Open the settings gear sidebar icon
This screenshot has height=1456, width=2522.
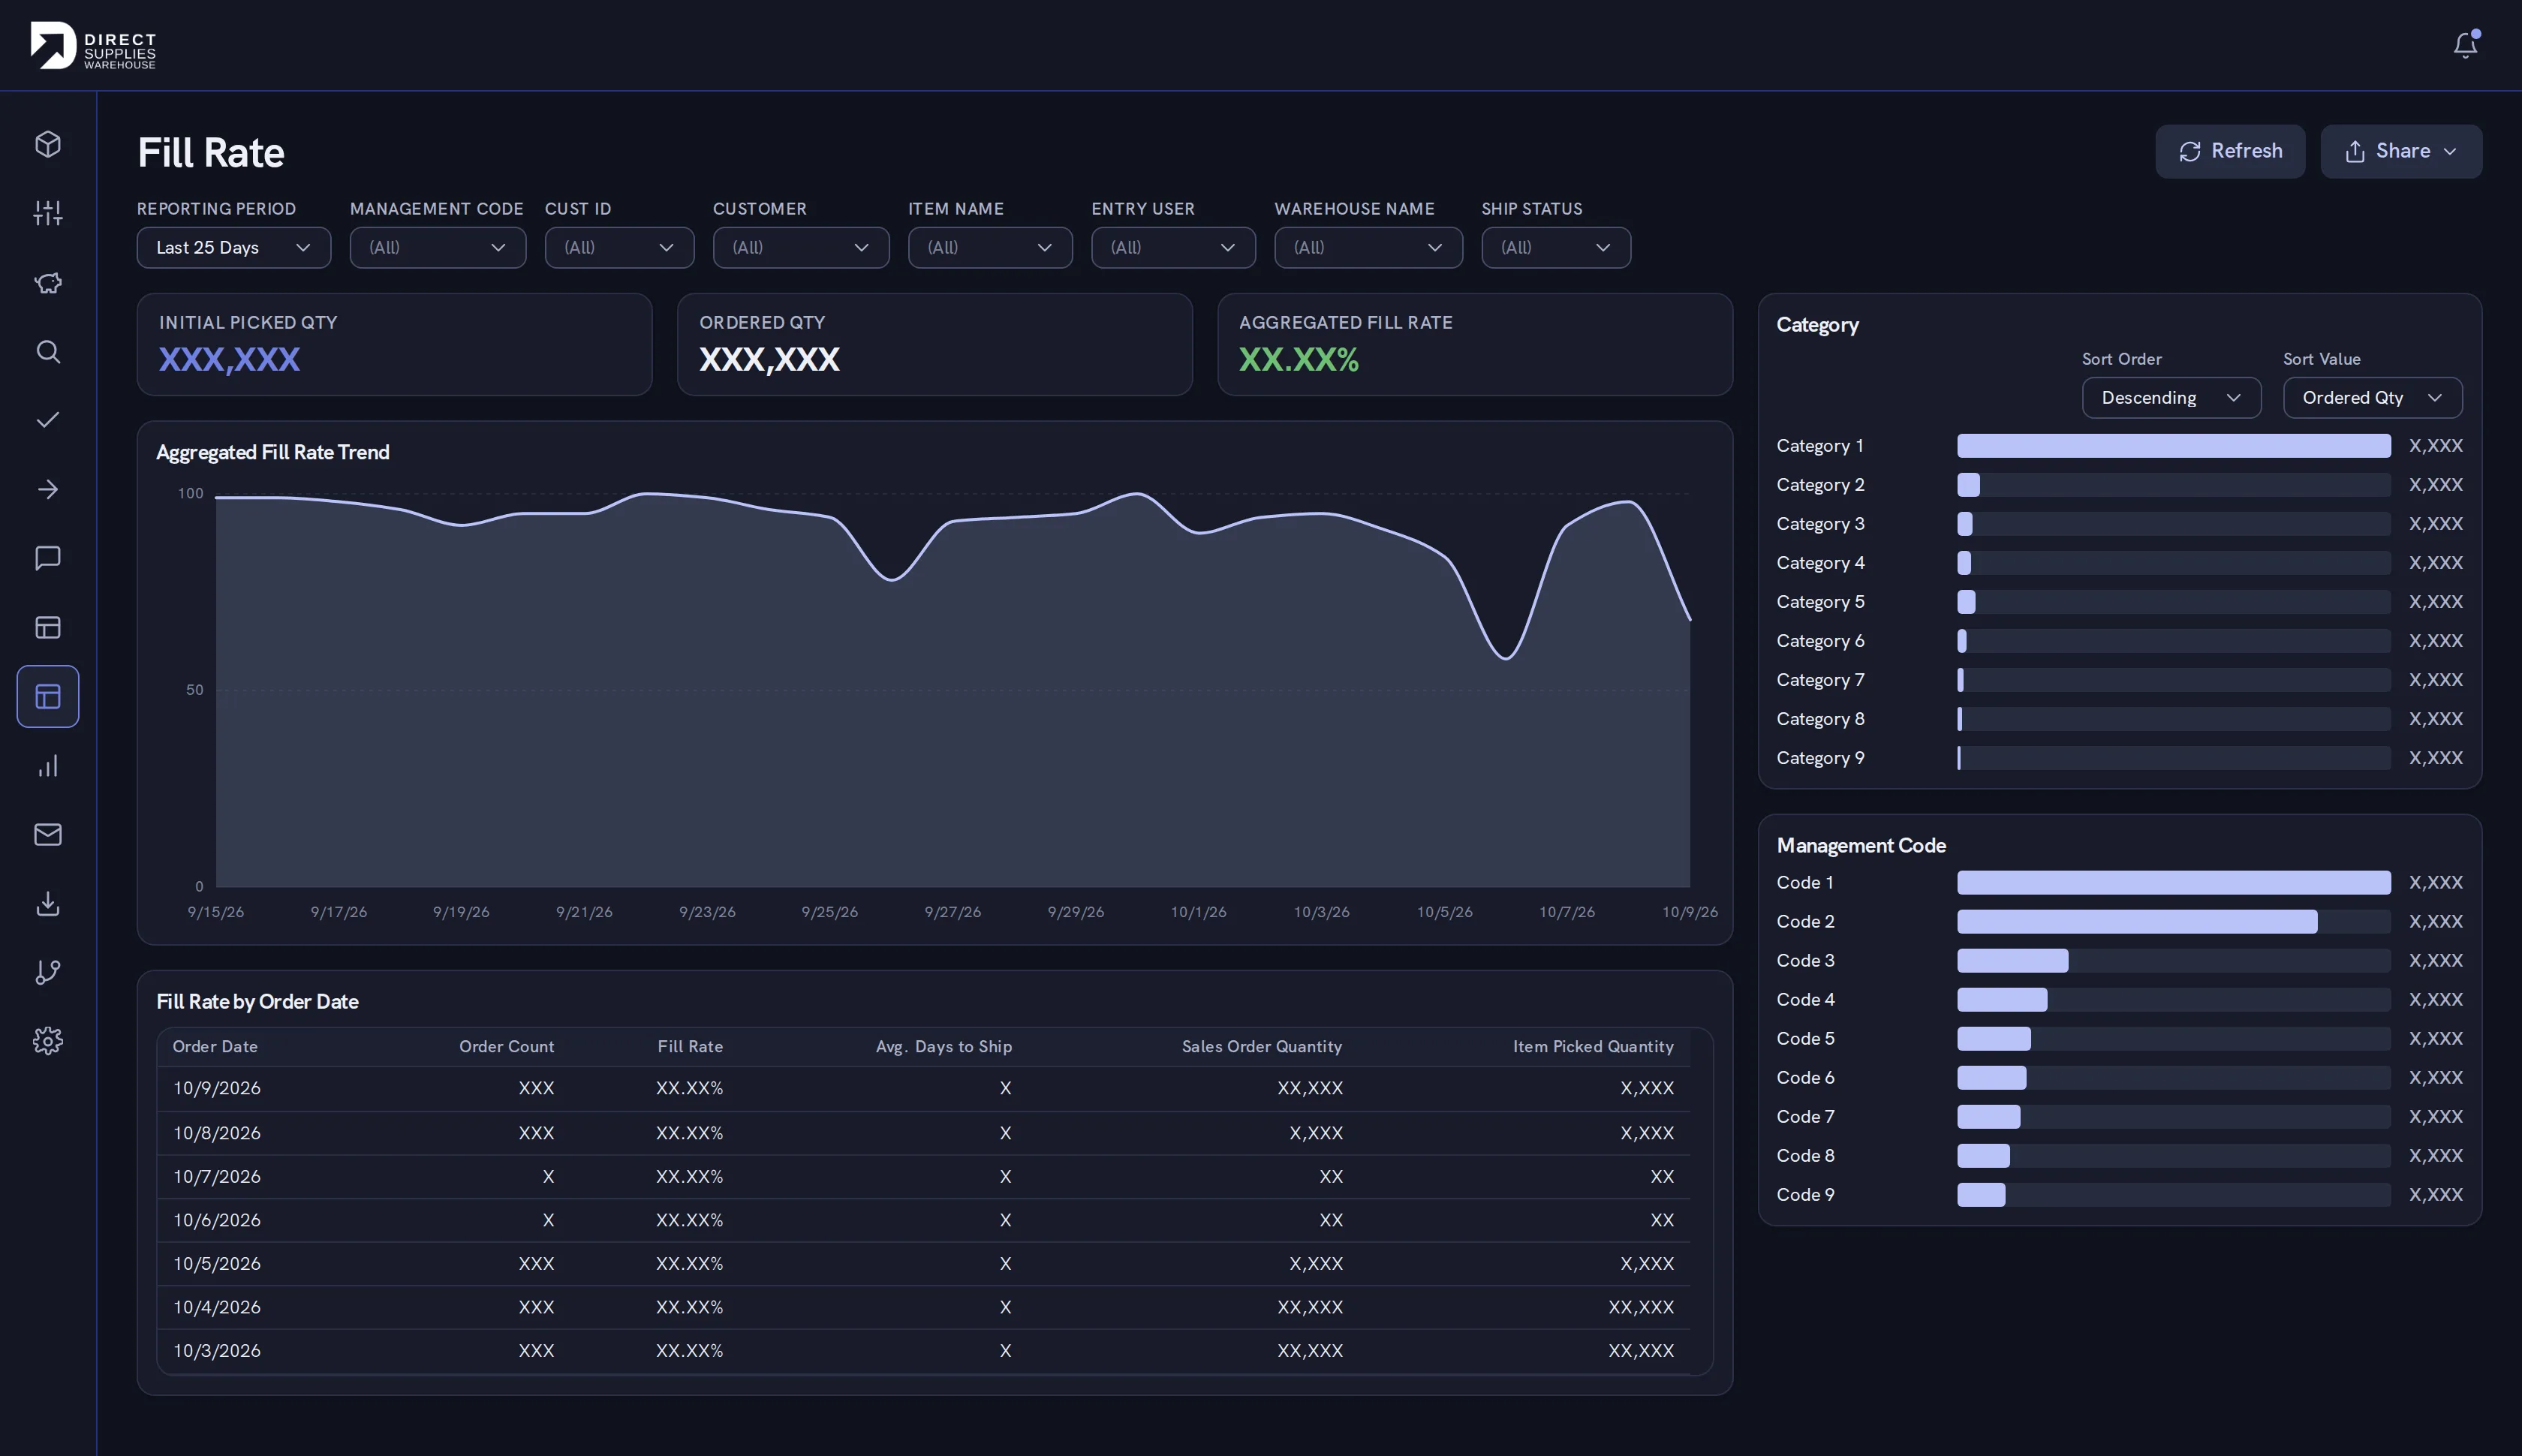pos(48,1041)
